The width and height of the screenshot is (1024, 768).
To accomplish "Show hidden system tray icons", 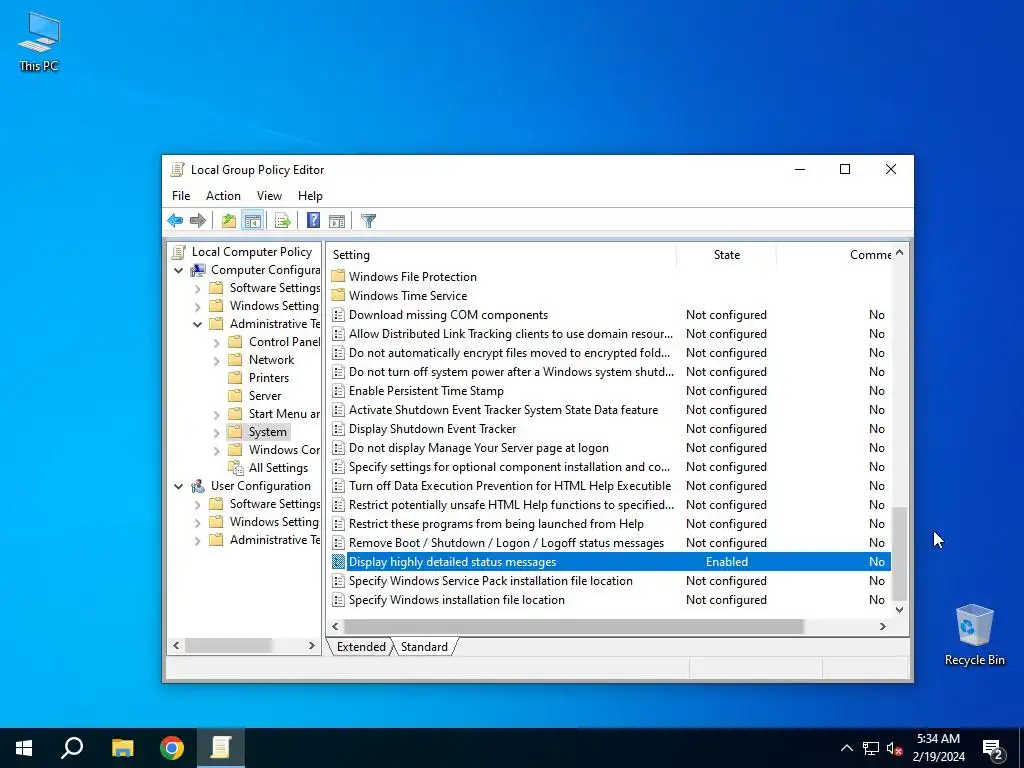I will click(x=846, y=748).
